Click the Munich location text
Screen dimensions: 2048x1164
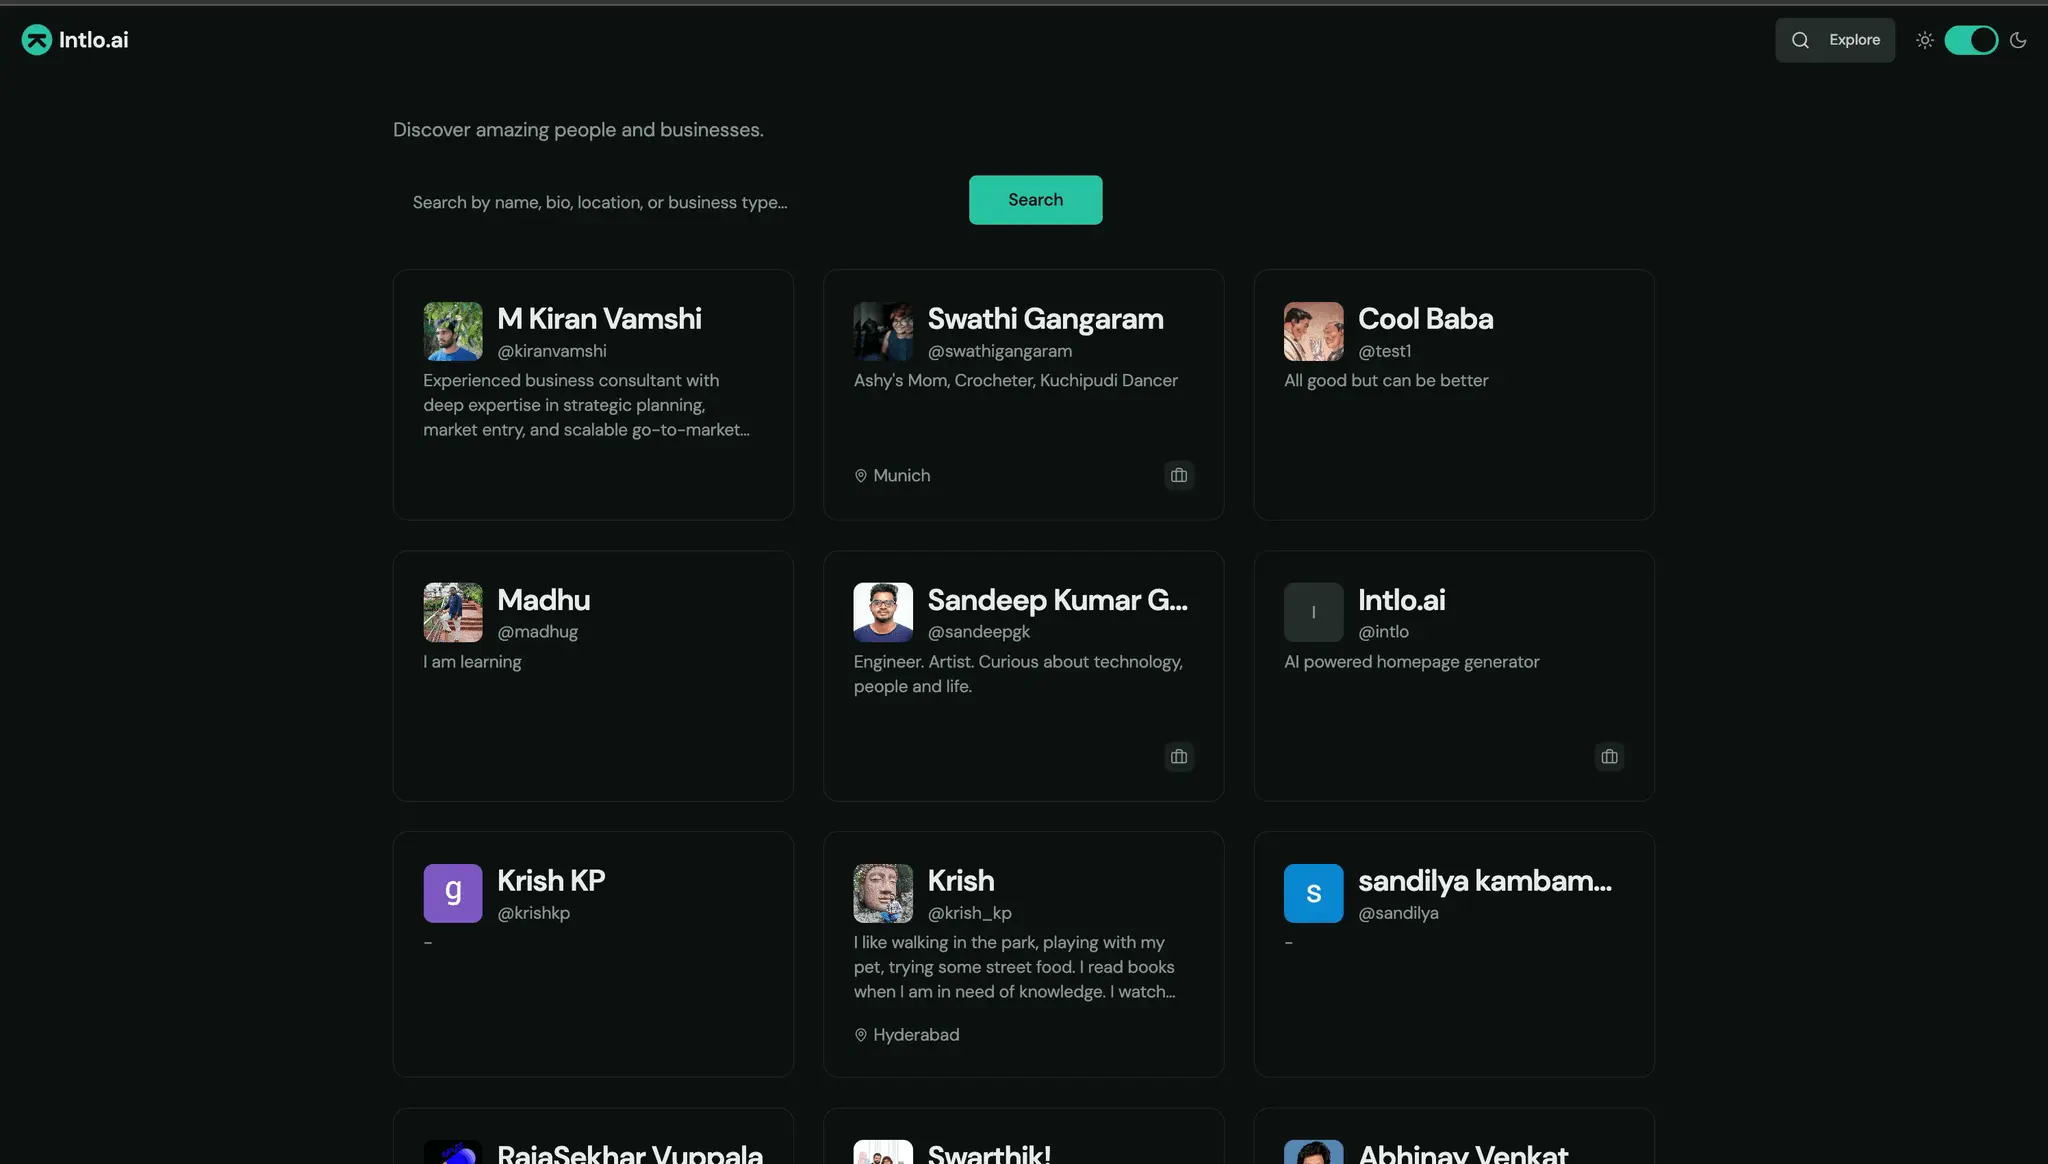tap(901, 476)
